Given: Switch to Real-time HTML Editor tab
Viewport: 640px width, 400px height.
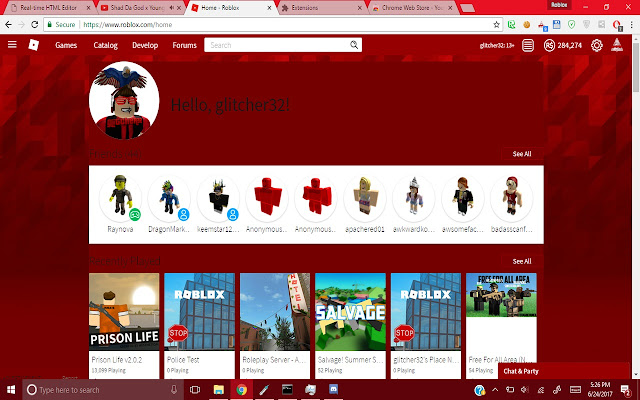Looking at the screenshot, I should click(x=48, y=8).
